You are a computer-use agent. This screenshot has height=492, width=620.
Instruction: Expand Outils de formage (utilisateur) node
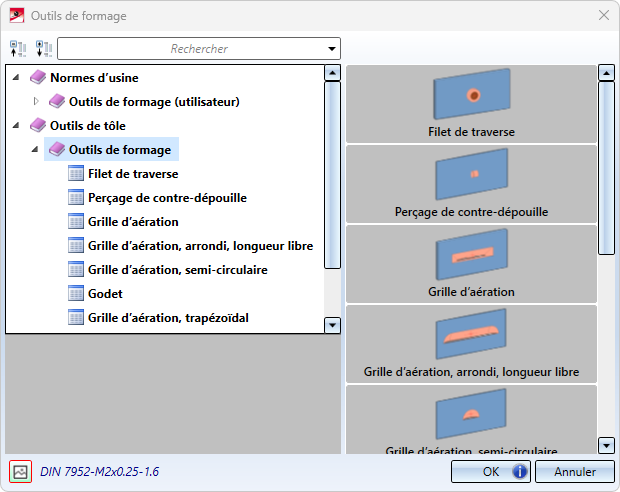(x=37, y=101)
